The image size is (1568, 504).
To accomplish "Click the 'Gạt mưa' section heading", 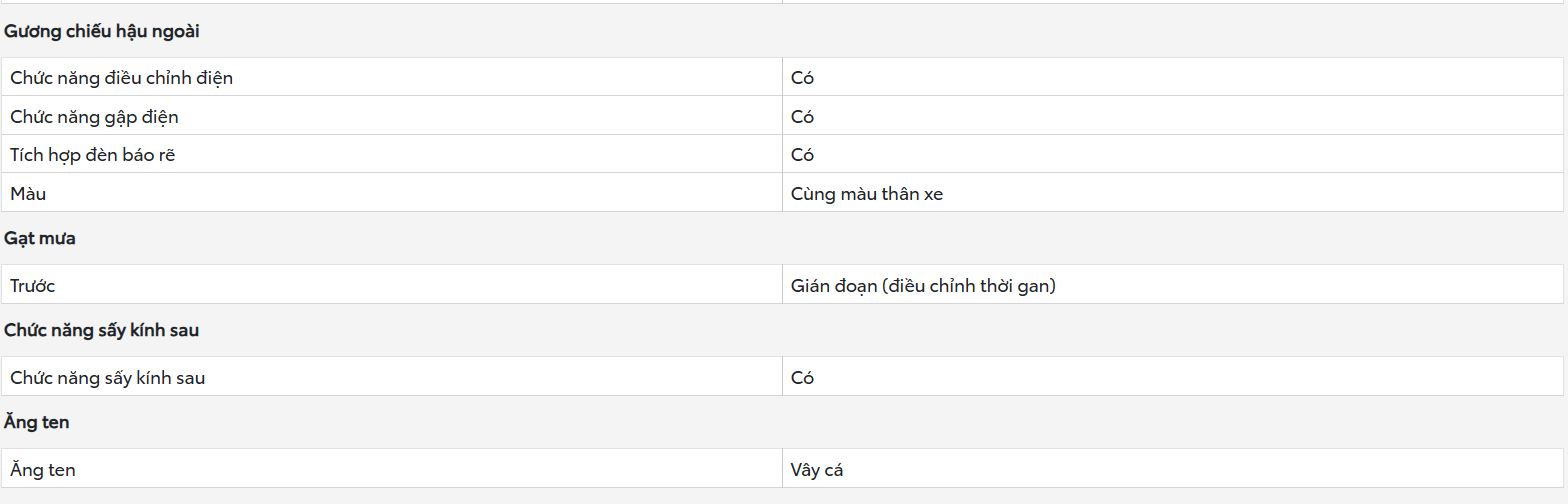I will 40,238.
